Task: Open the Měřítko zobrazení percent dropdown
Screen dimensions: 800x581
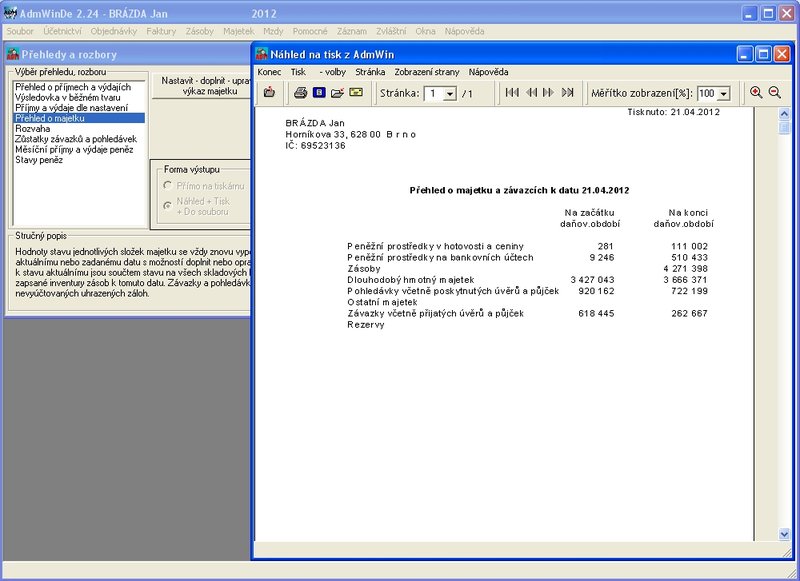Action: [723, 94]
